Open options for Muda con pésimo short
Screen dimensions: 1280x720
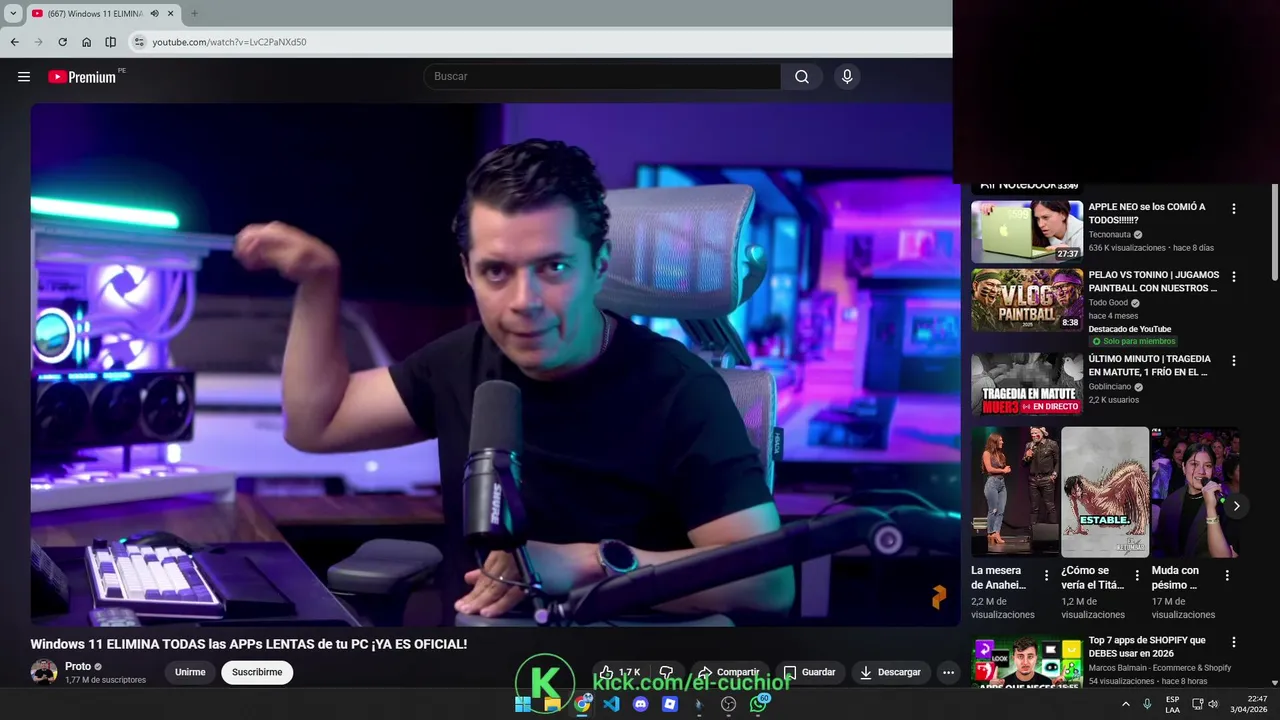pos(1227,576)
